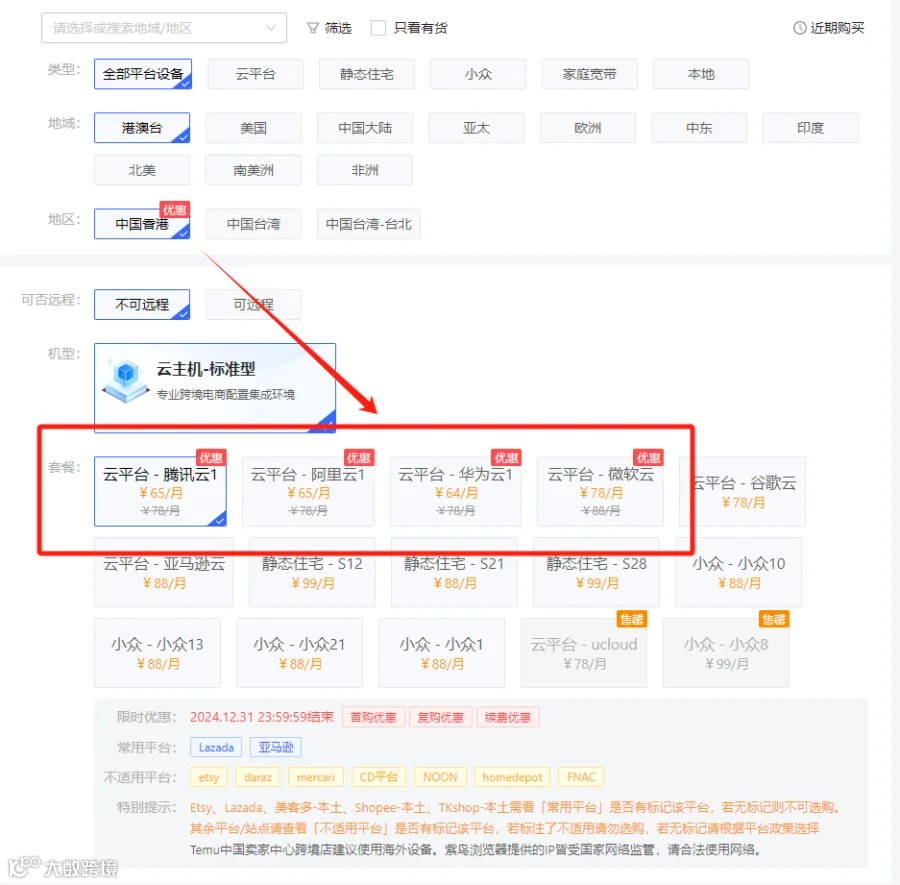Enable the 只看有货 checkbox
This screenshot has height=885, width=900.
click(378, 28)
